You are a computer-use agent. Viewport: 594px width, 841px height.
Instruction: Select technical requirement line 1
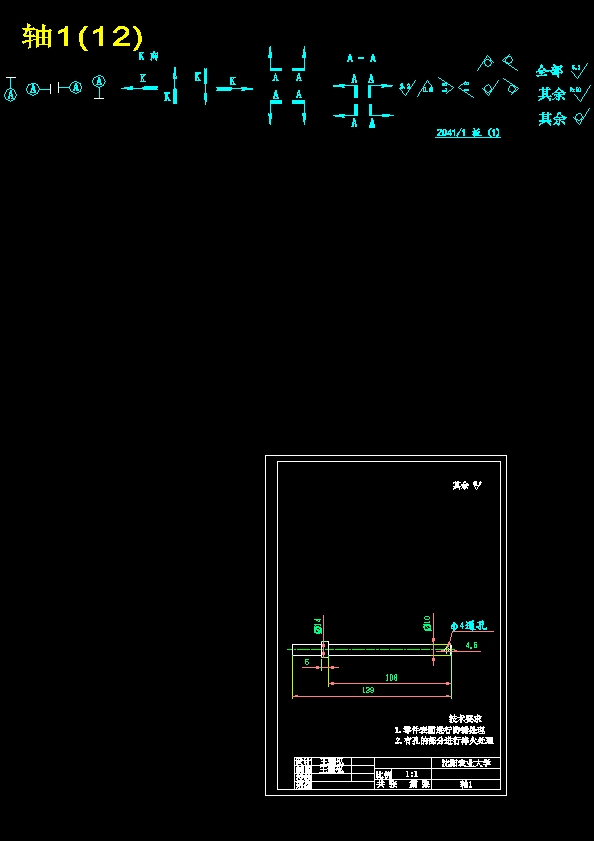click(440, 730)
